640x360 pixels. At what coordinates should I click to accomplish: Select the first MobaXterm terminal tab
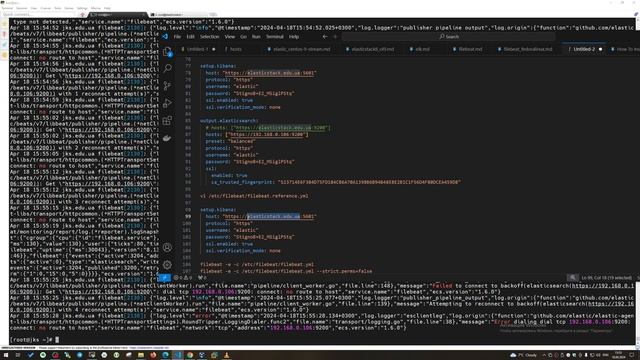tap(118, 15)
